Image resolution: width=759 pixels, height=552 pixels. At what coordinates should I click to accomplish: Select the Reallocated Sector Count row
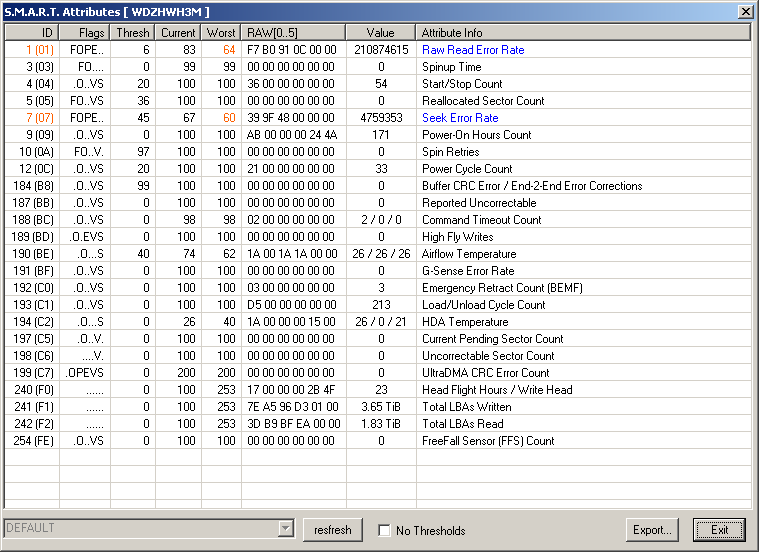482,101
